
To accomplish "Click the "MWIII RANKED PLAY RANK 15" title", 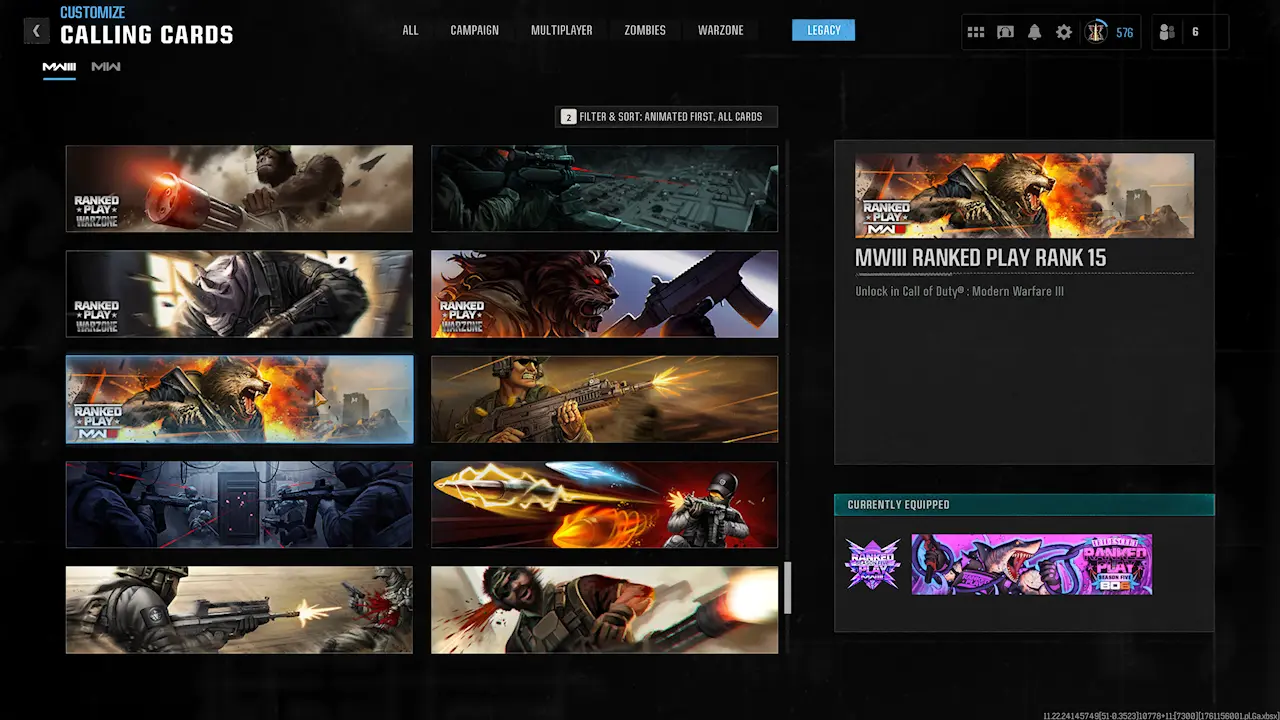I will [980, 258].
